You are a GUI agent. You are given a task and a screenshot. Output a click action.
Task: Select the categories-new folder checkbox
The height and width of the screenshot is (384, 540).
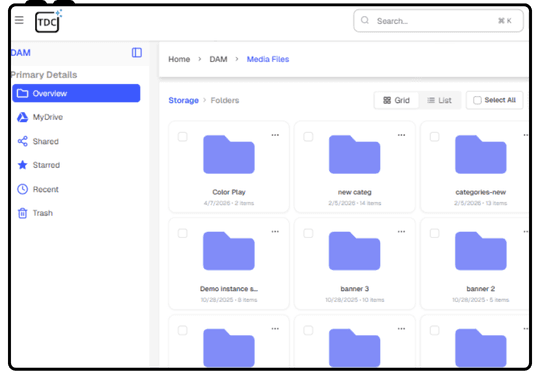click(x=435, y=137)
